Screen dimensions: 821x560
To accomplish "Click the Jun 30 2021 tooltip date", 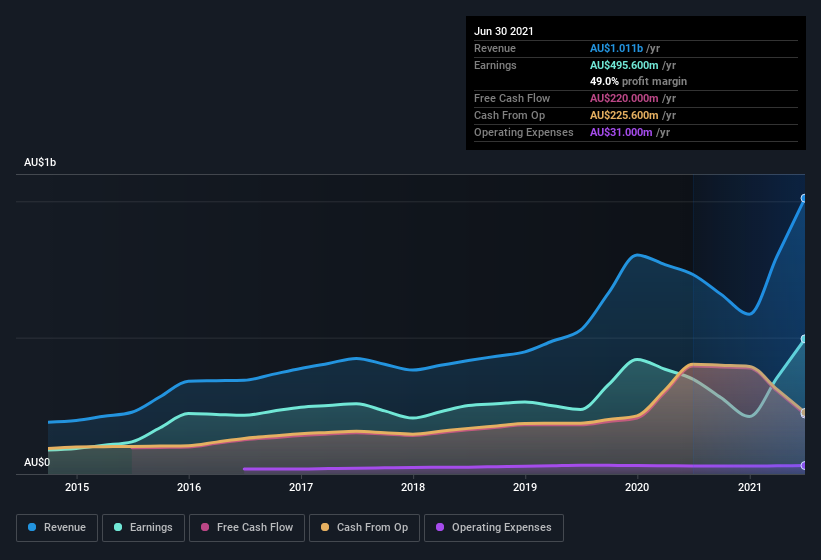I will [504, 31].
